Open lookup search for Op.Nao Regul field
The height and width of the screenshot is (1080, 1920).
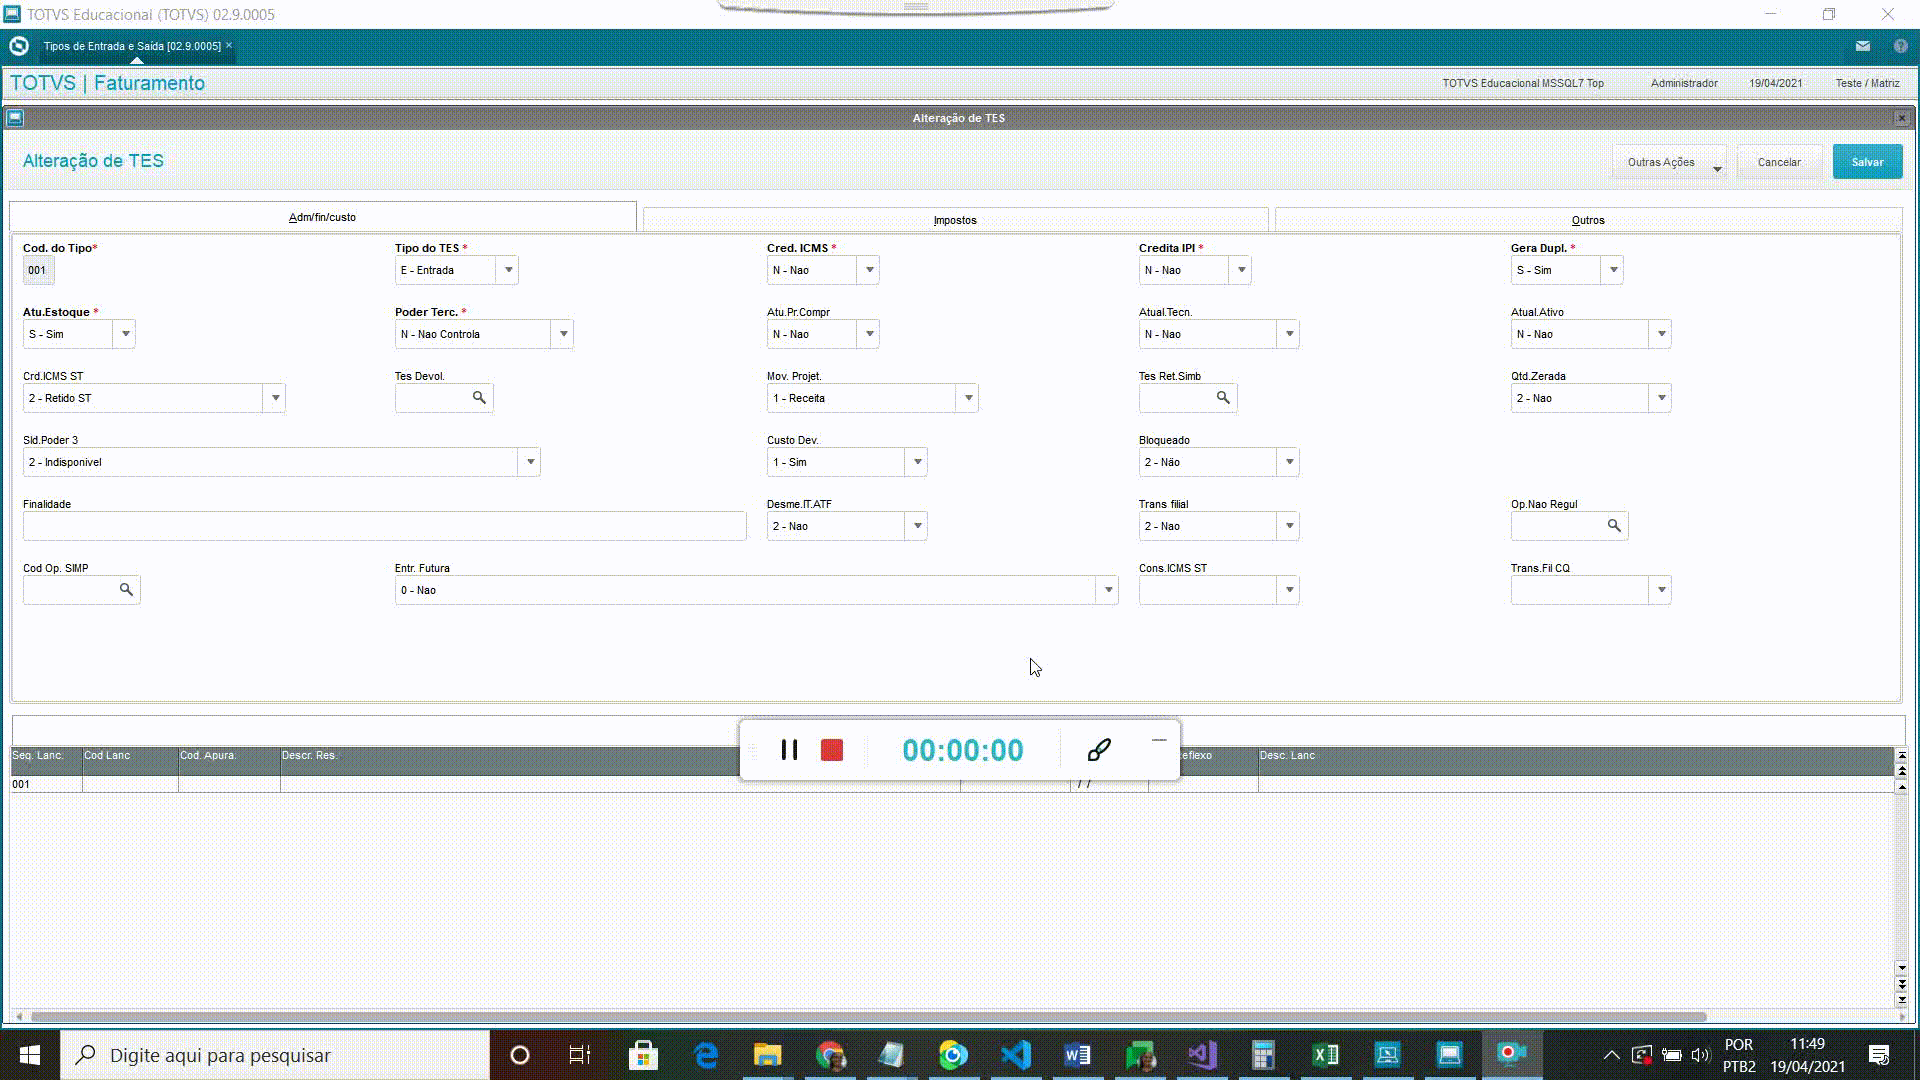pos(1614,526)
